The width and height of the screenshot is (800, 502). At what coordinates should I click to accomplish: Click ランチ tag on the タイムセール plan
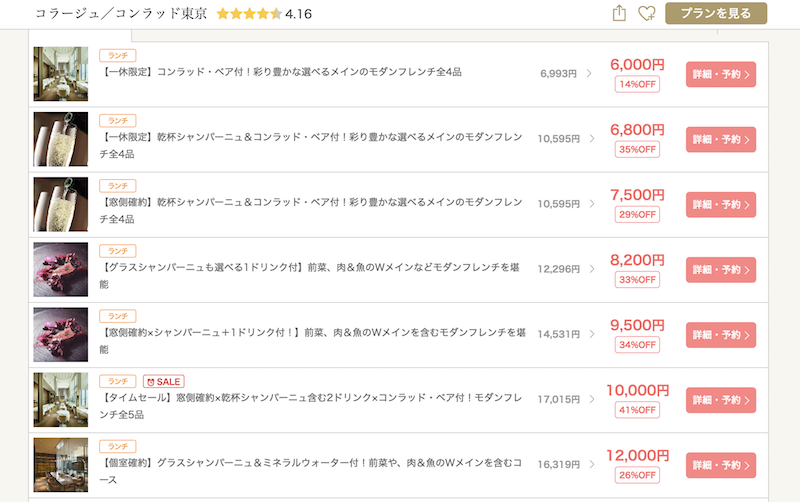click(118, 382)
